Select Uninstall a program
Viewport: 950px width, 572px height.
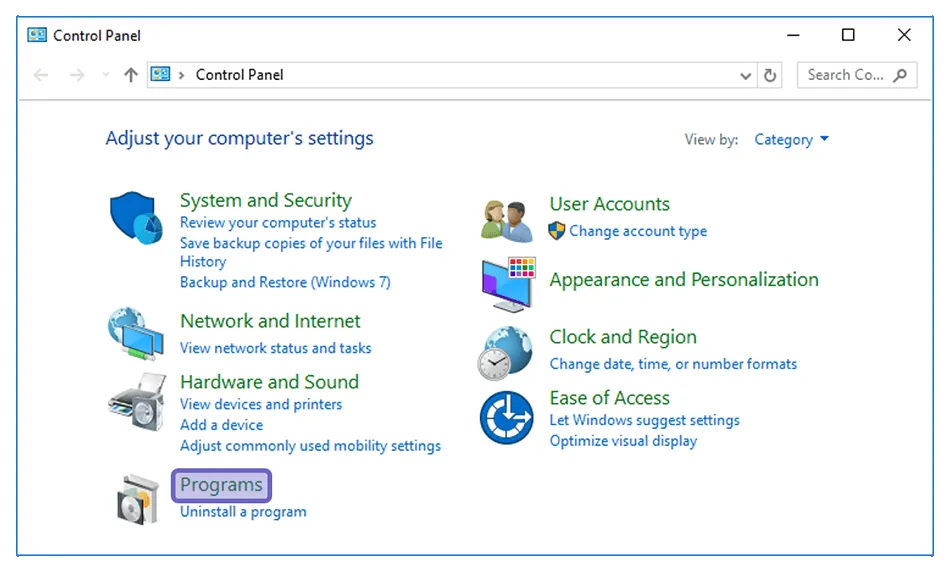coord(243,511)
